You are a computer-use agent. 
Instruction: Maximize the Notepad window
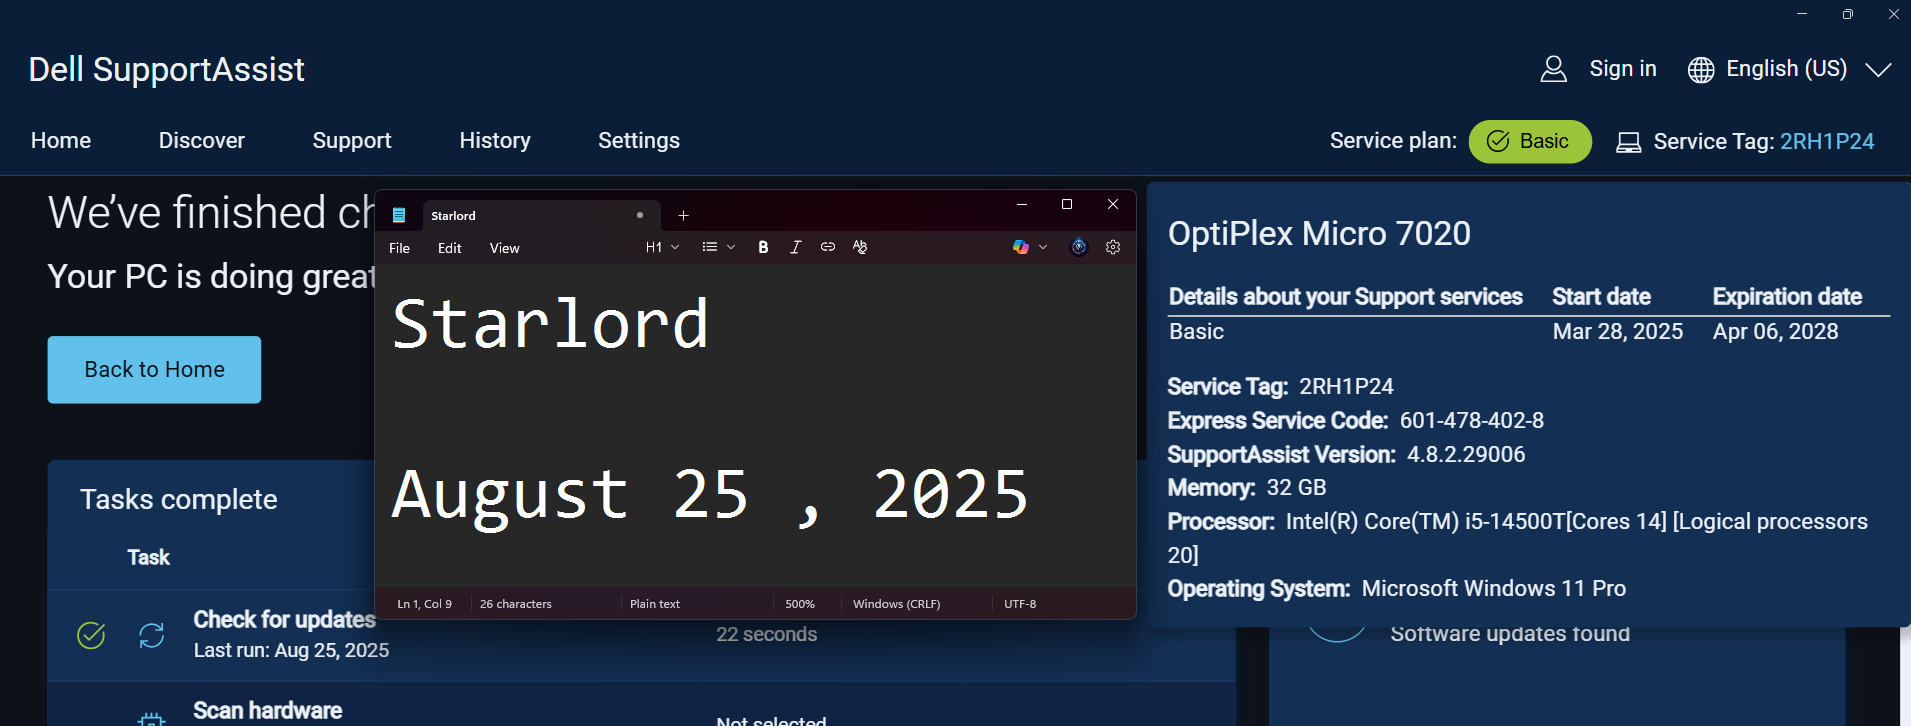point(1067,204)
